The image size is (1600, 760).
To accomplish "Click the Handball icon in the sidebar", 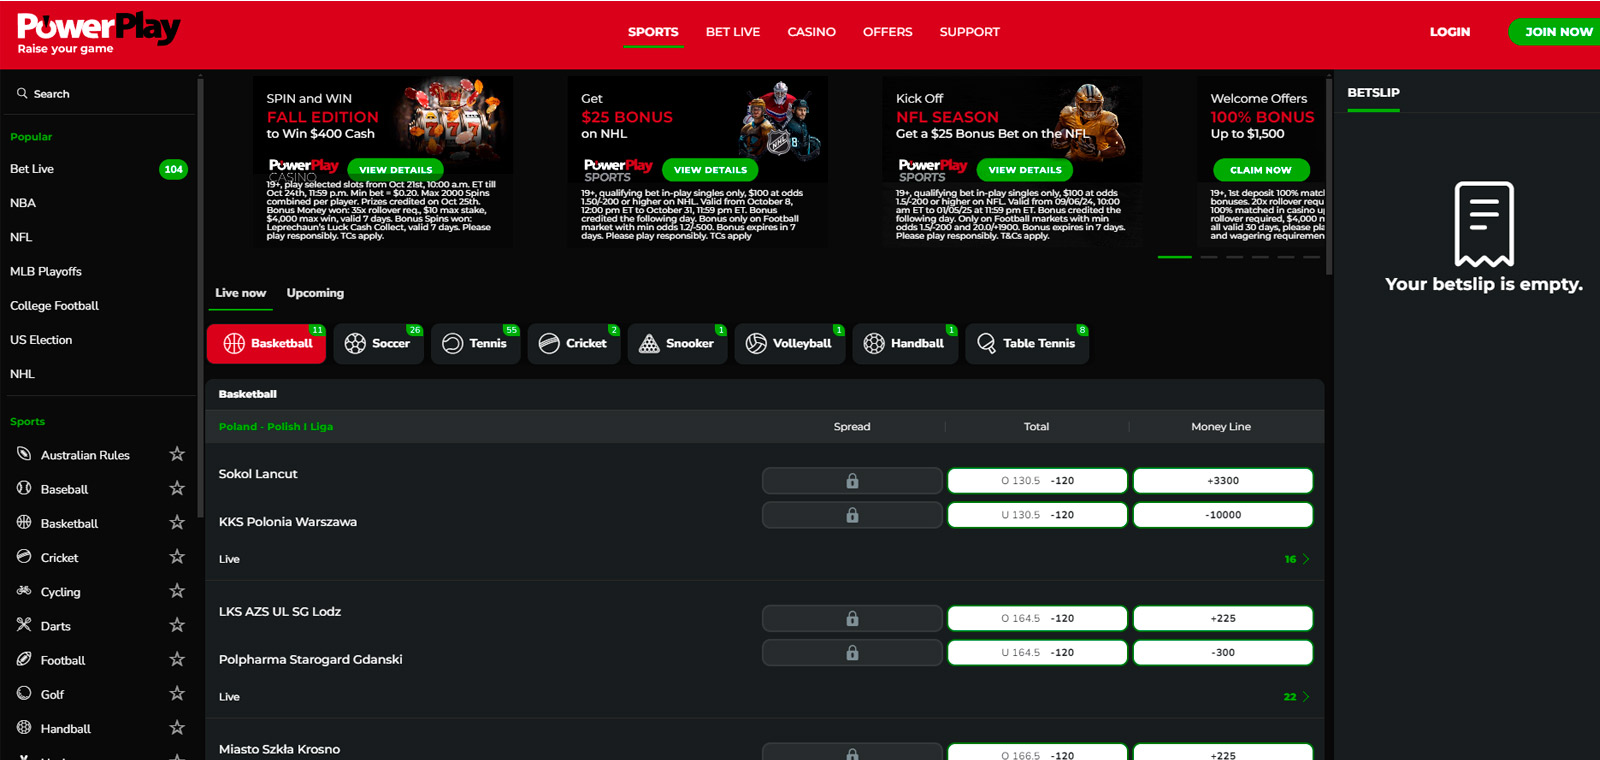I will point(24,728).
